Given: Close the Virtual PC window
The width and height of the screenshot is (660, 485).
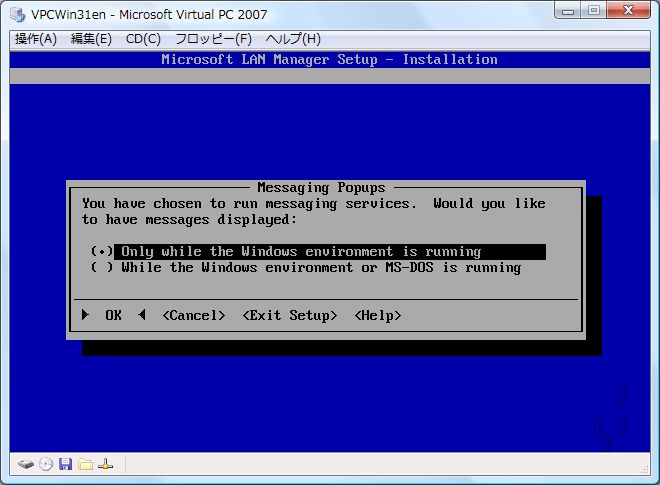Looking at the screenshot, I should pos(629,11).
